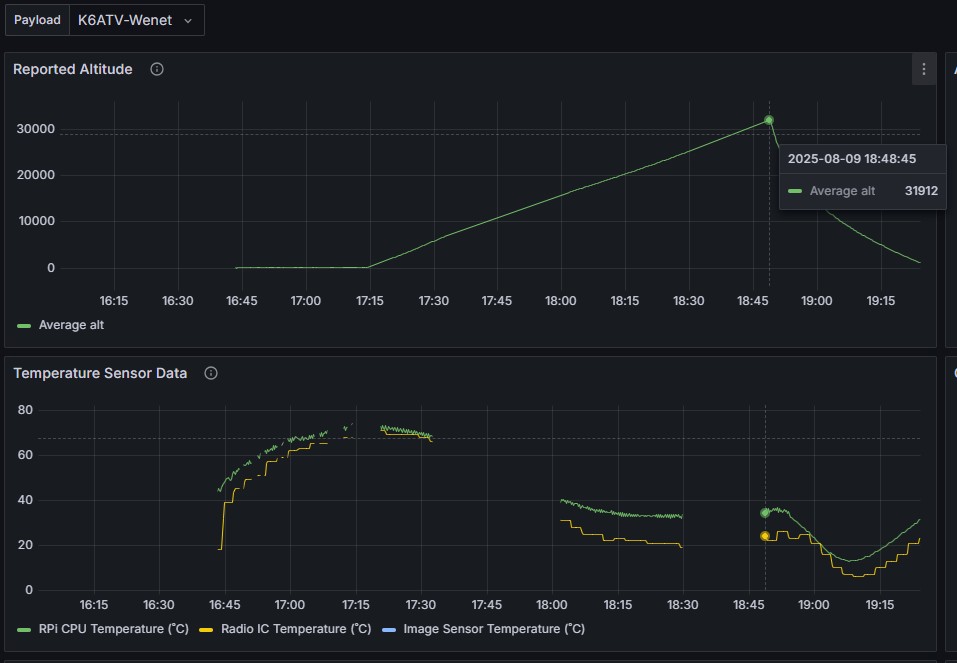Viewport: 957px width, 663px height.
Task: Click the Payload variable label
Action: [37, 20]
